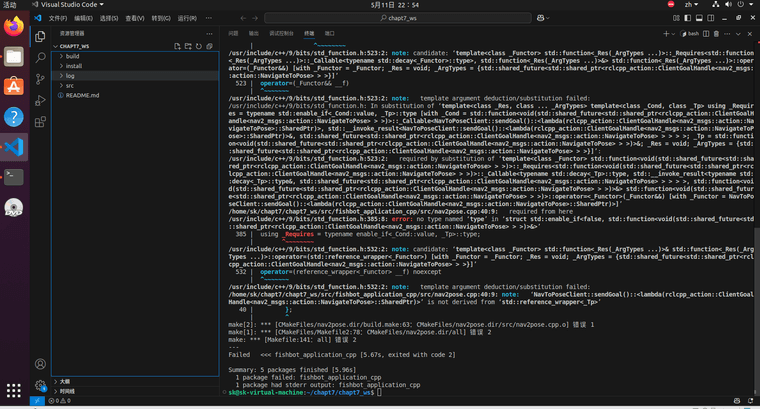Open the Accounts menu icon

40,364
